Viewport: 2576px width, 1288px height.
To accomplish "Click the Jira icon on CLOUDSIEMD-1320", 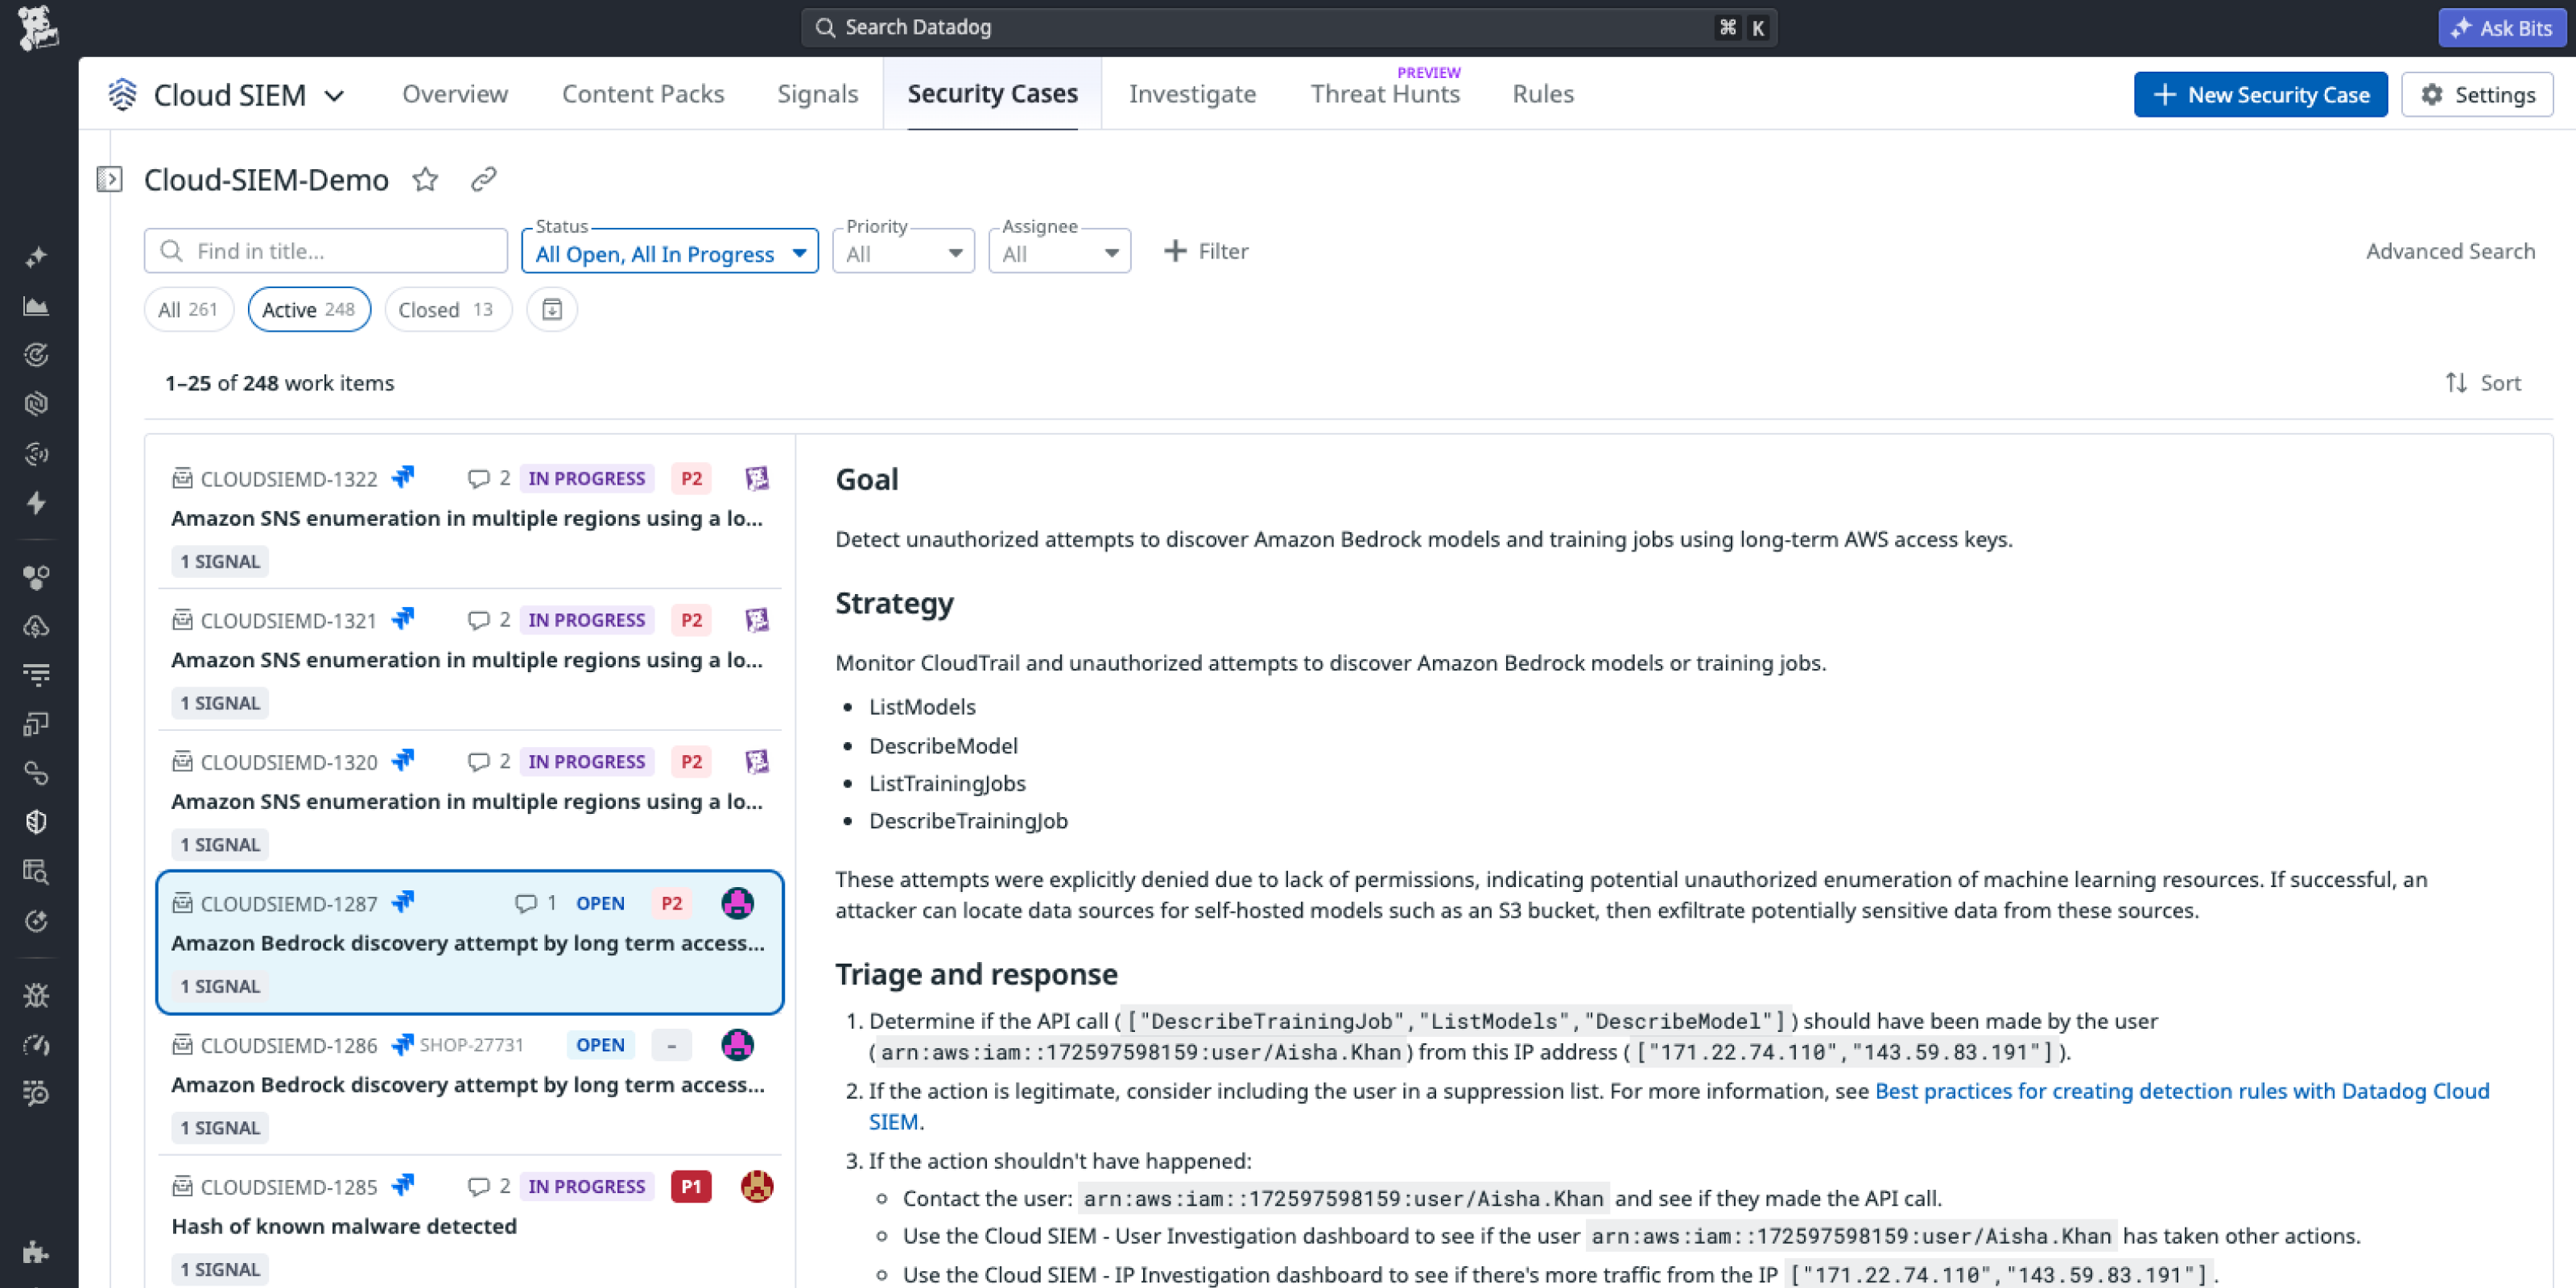I will coord(402,760).
